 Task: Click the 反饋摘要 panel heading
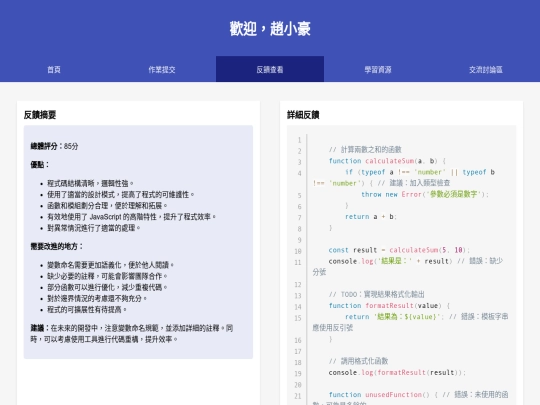coord(40,115)
